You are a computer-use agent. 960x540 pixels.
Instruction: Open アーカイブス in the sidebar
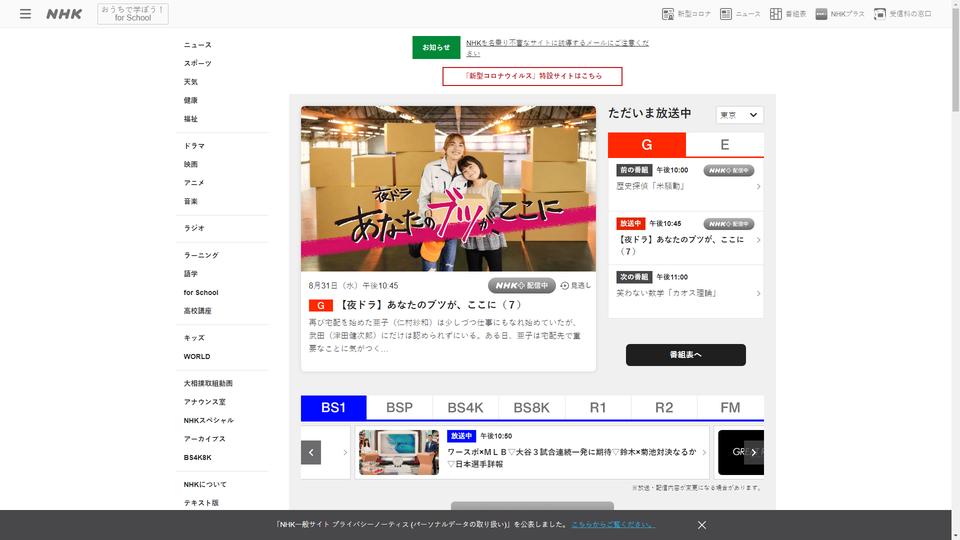pos(204,438)
